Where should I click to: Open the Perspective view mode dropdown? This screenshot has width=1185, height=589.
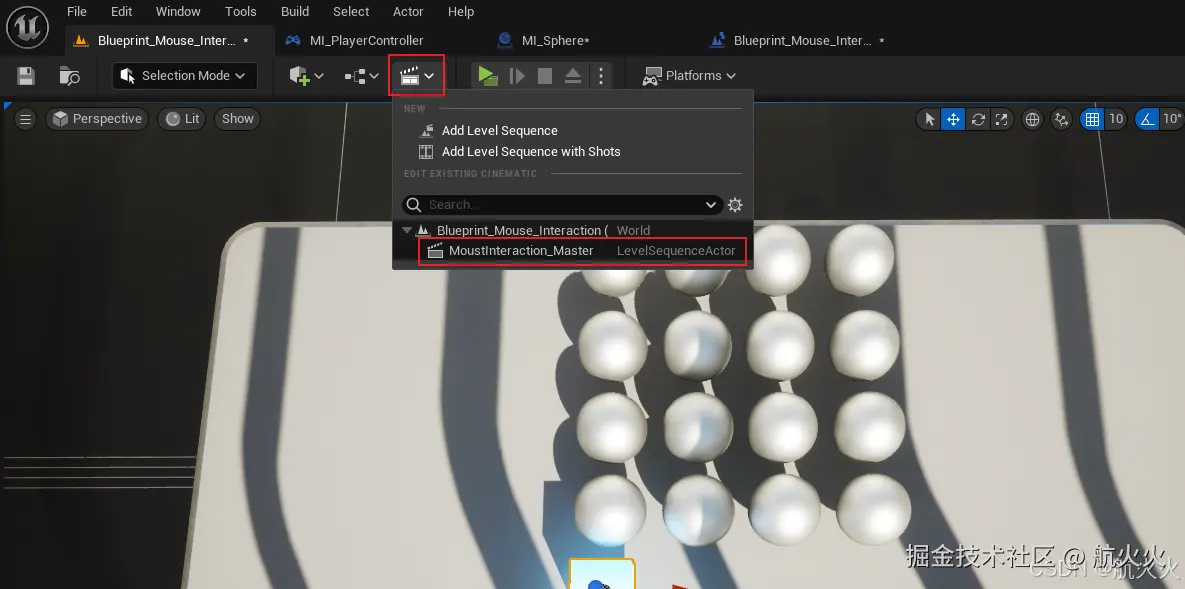click(x=97, y=119)
